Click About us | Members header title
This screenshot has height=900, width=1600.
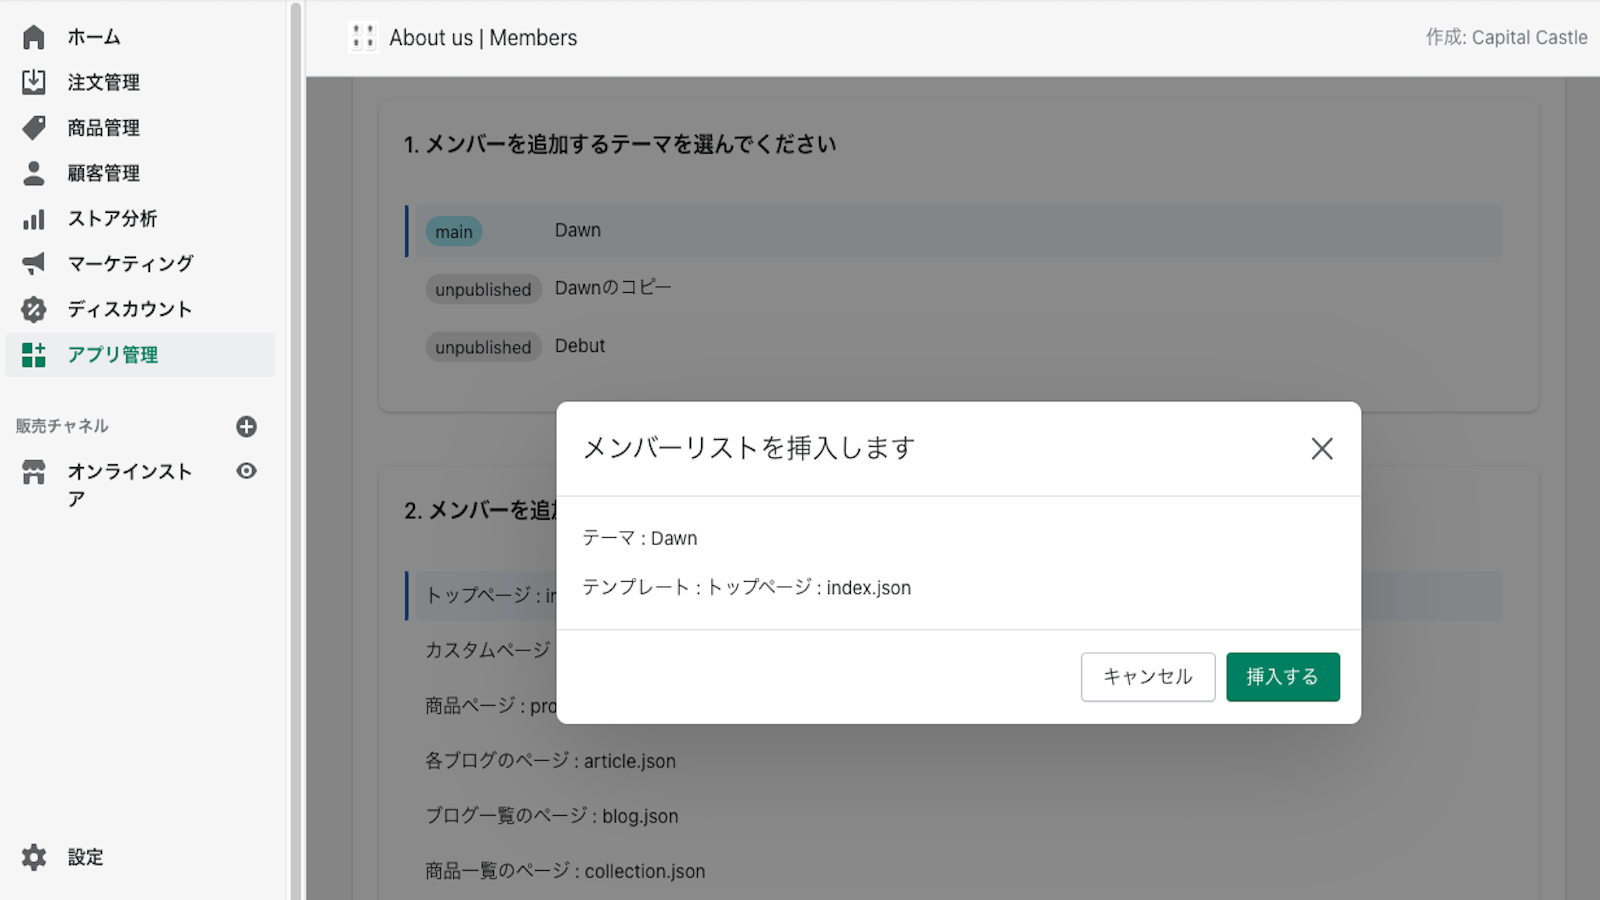pos(483,38)
